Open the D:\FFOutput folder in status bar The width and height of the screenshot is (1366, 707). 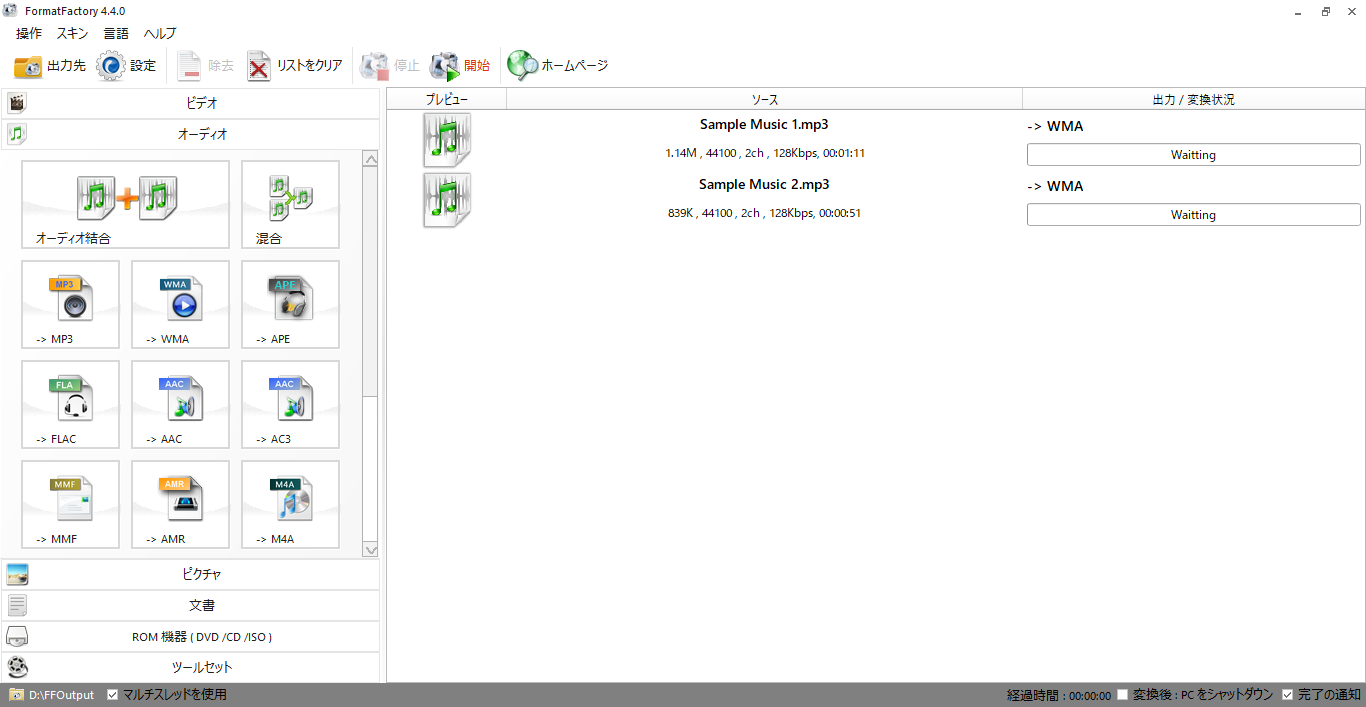point(52,695)
